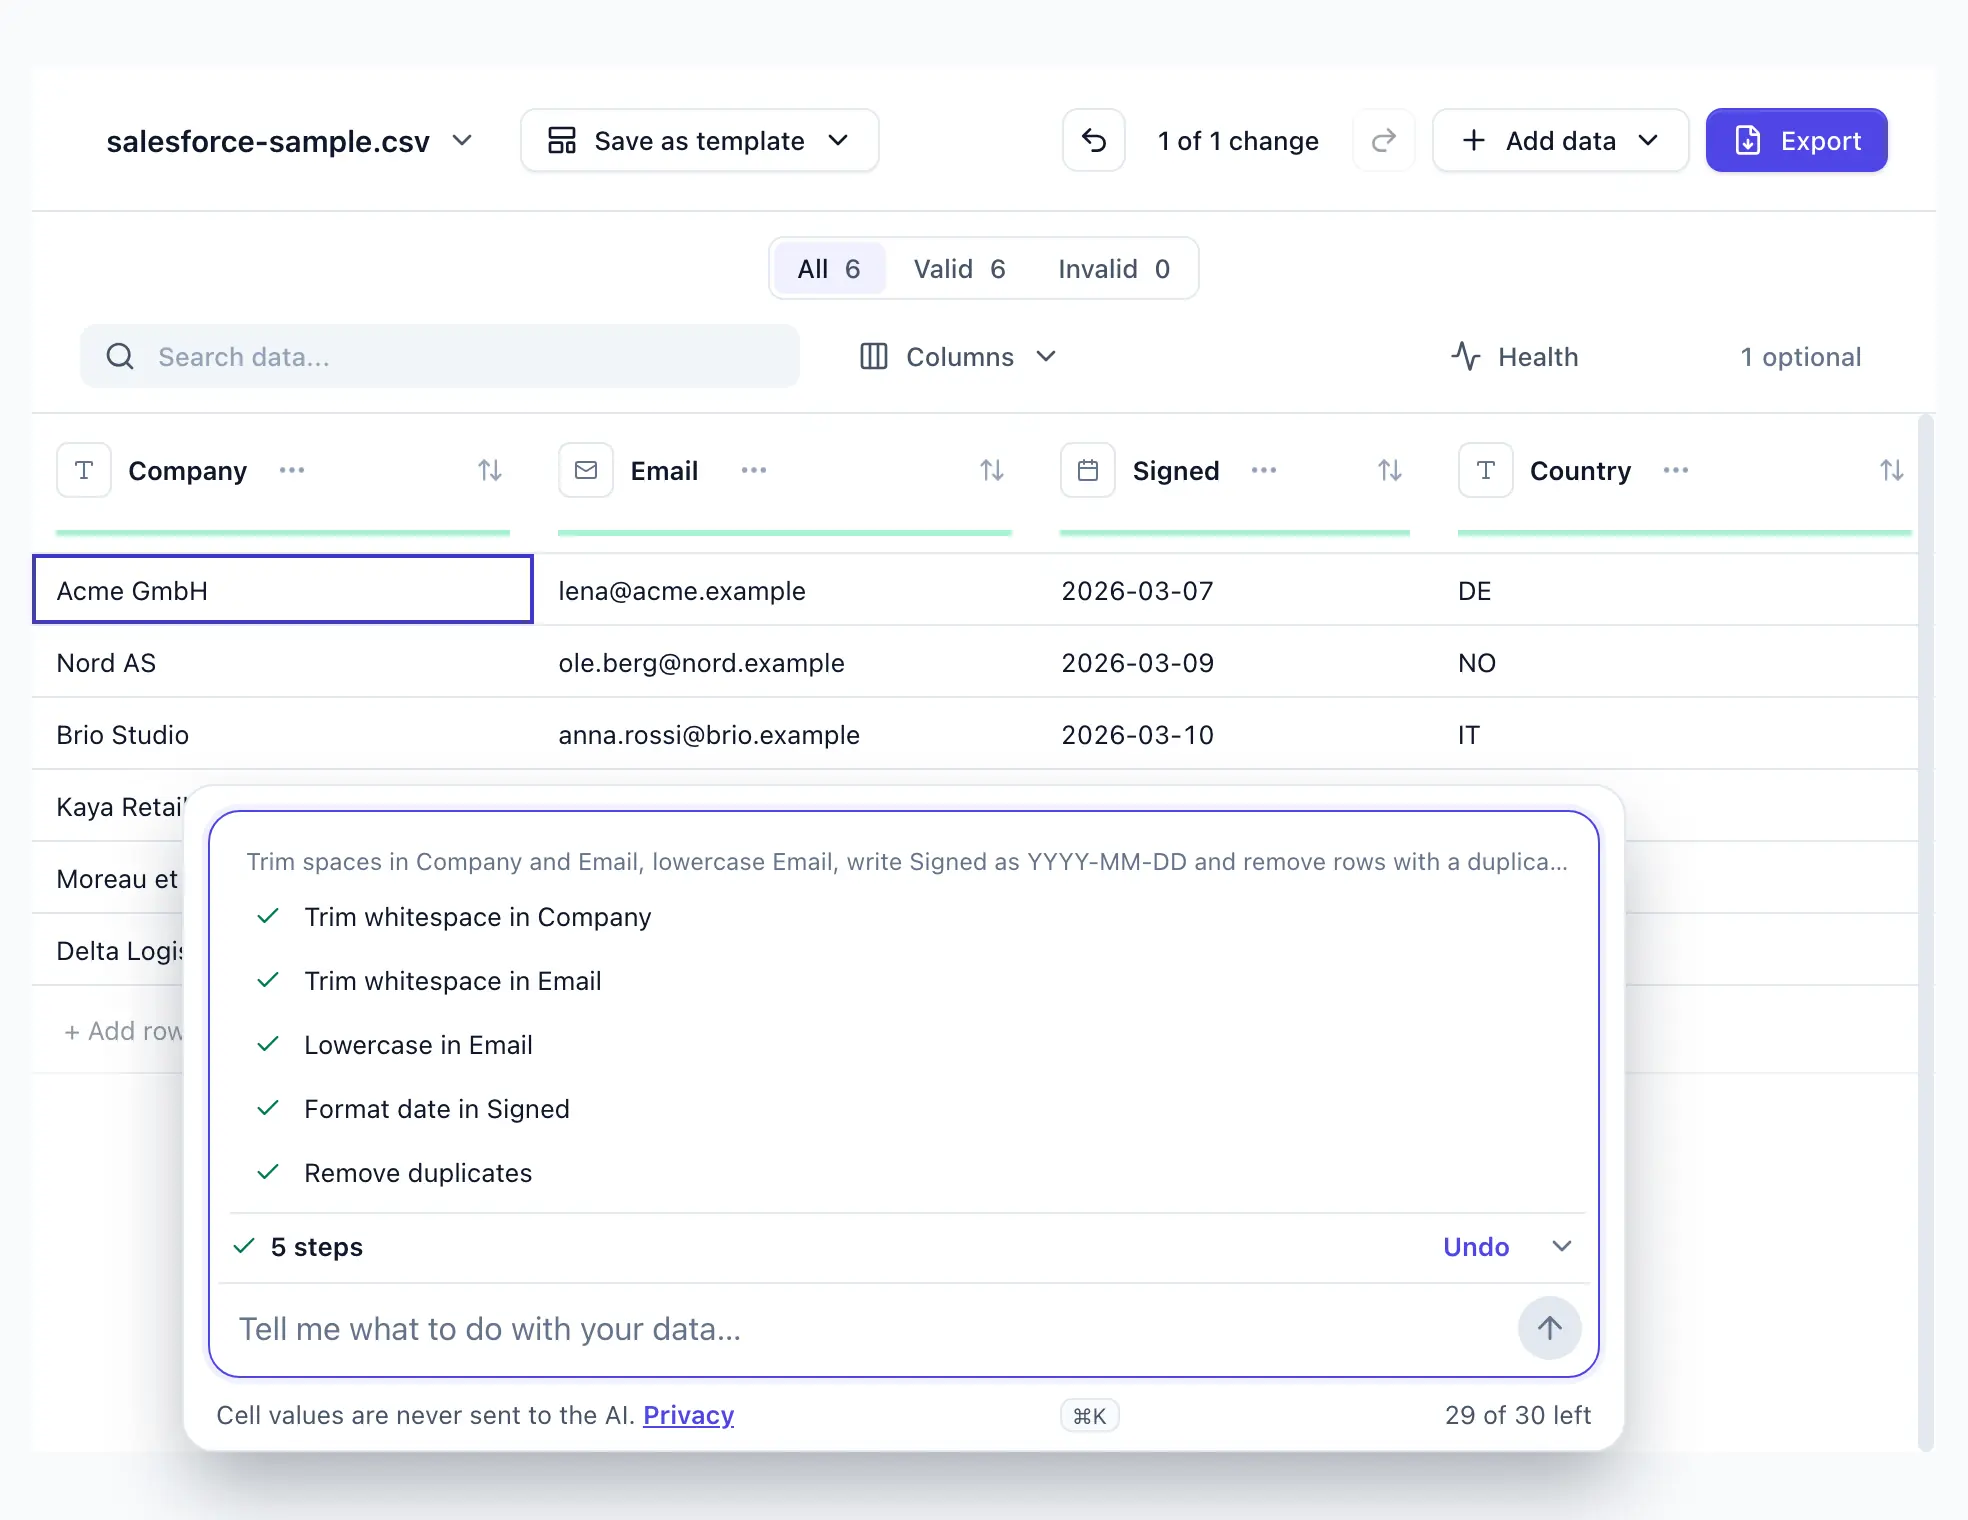
Task: Select the Acme GmbH cell
Action: [x=283, y=590]
